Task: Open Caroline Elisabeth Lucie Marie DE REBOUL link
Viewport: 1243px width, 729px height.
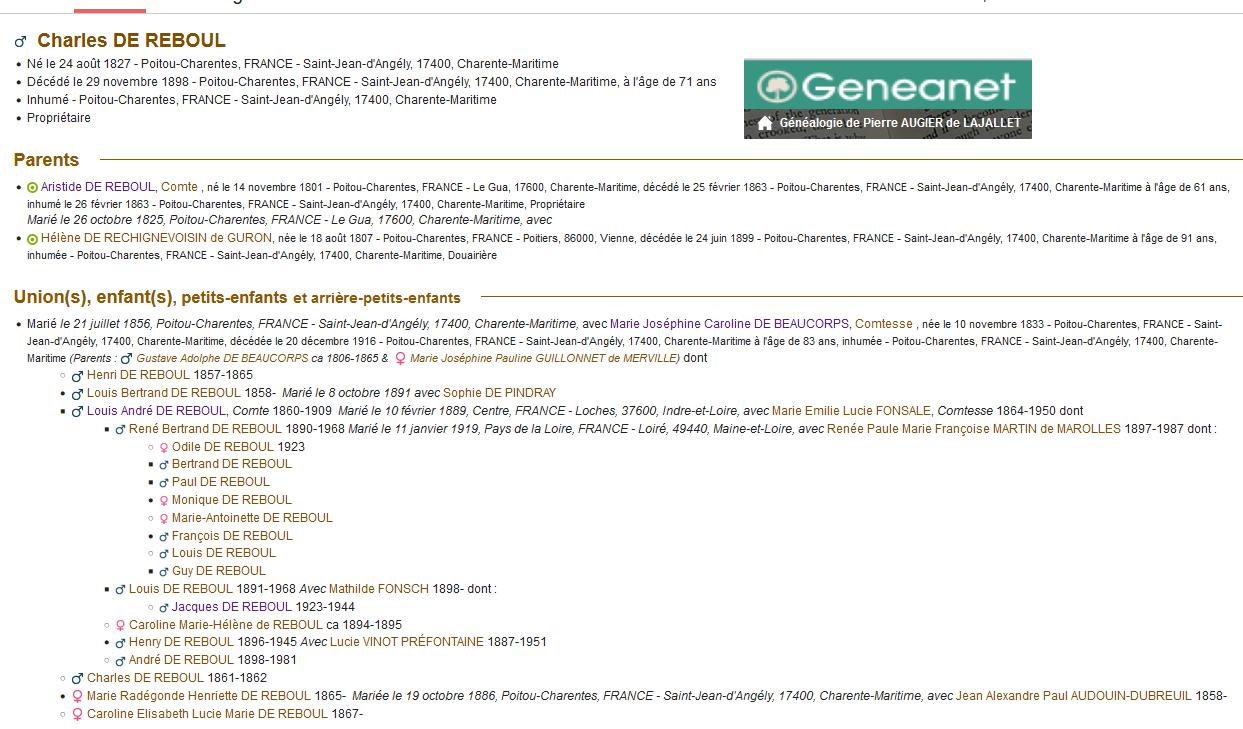Action: pyautogui.click(x=207, y=714)
